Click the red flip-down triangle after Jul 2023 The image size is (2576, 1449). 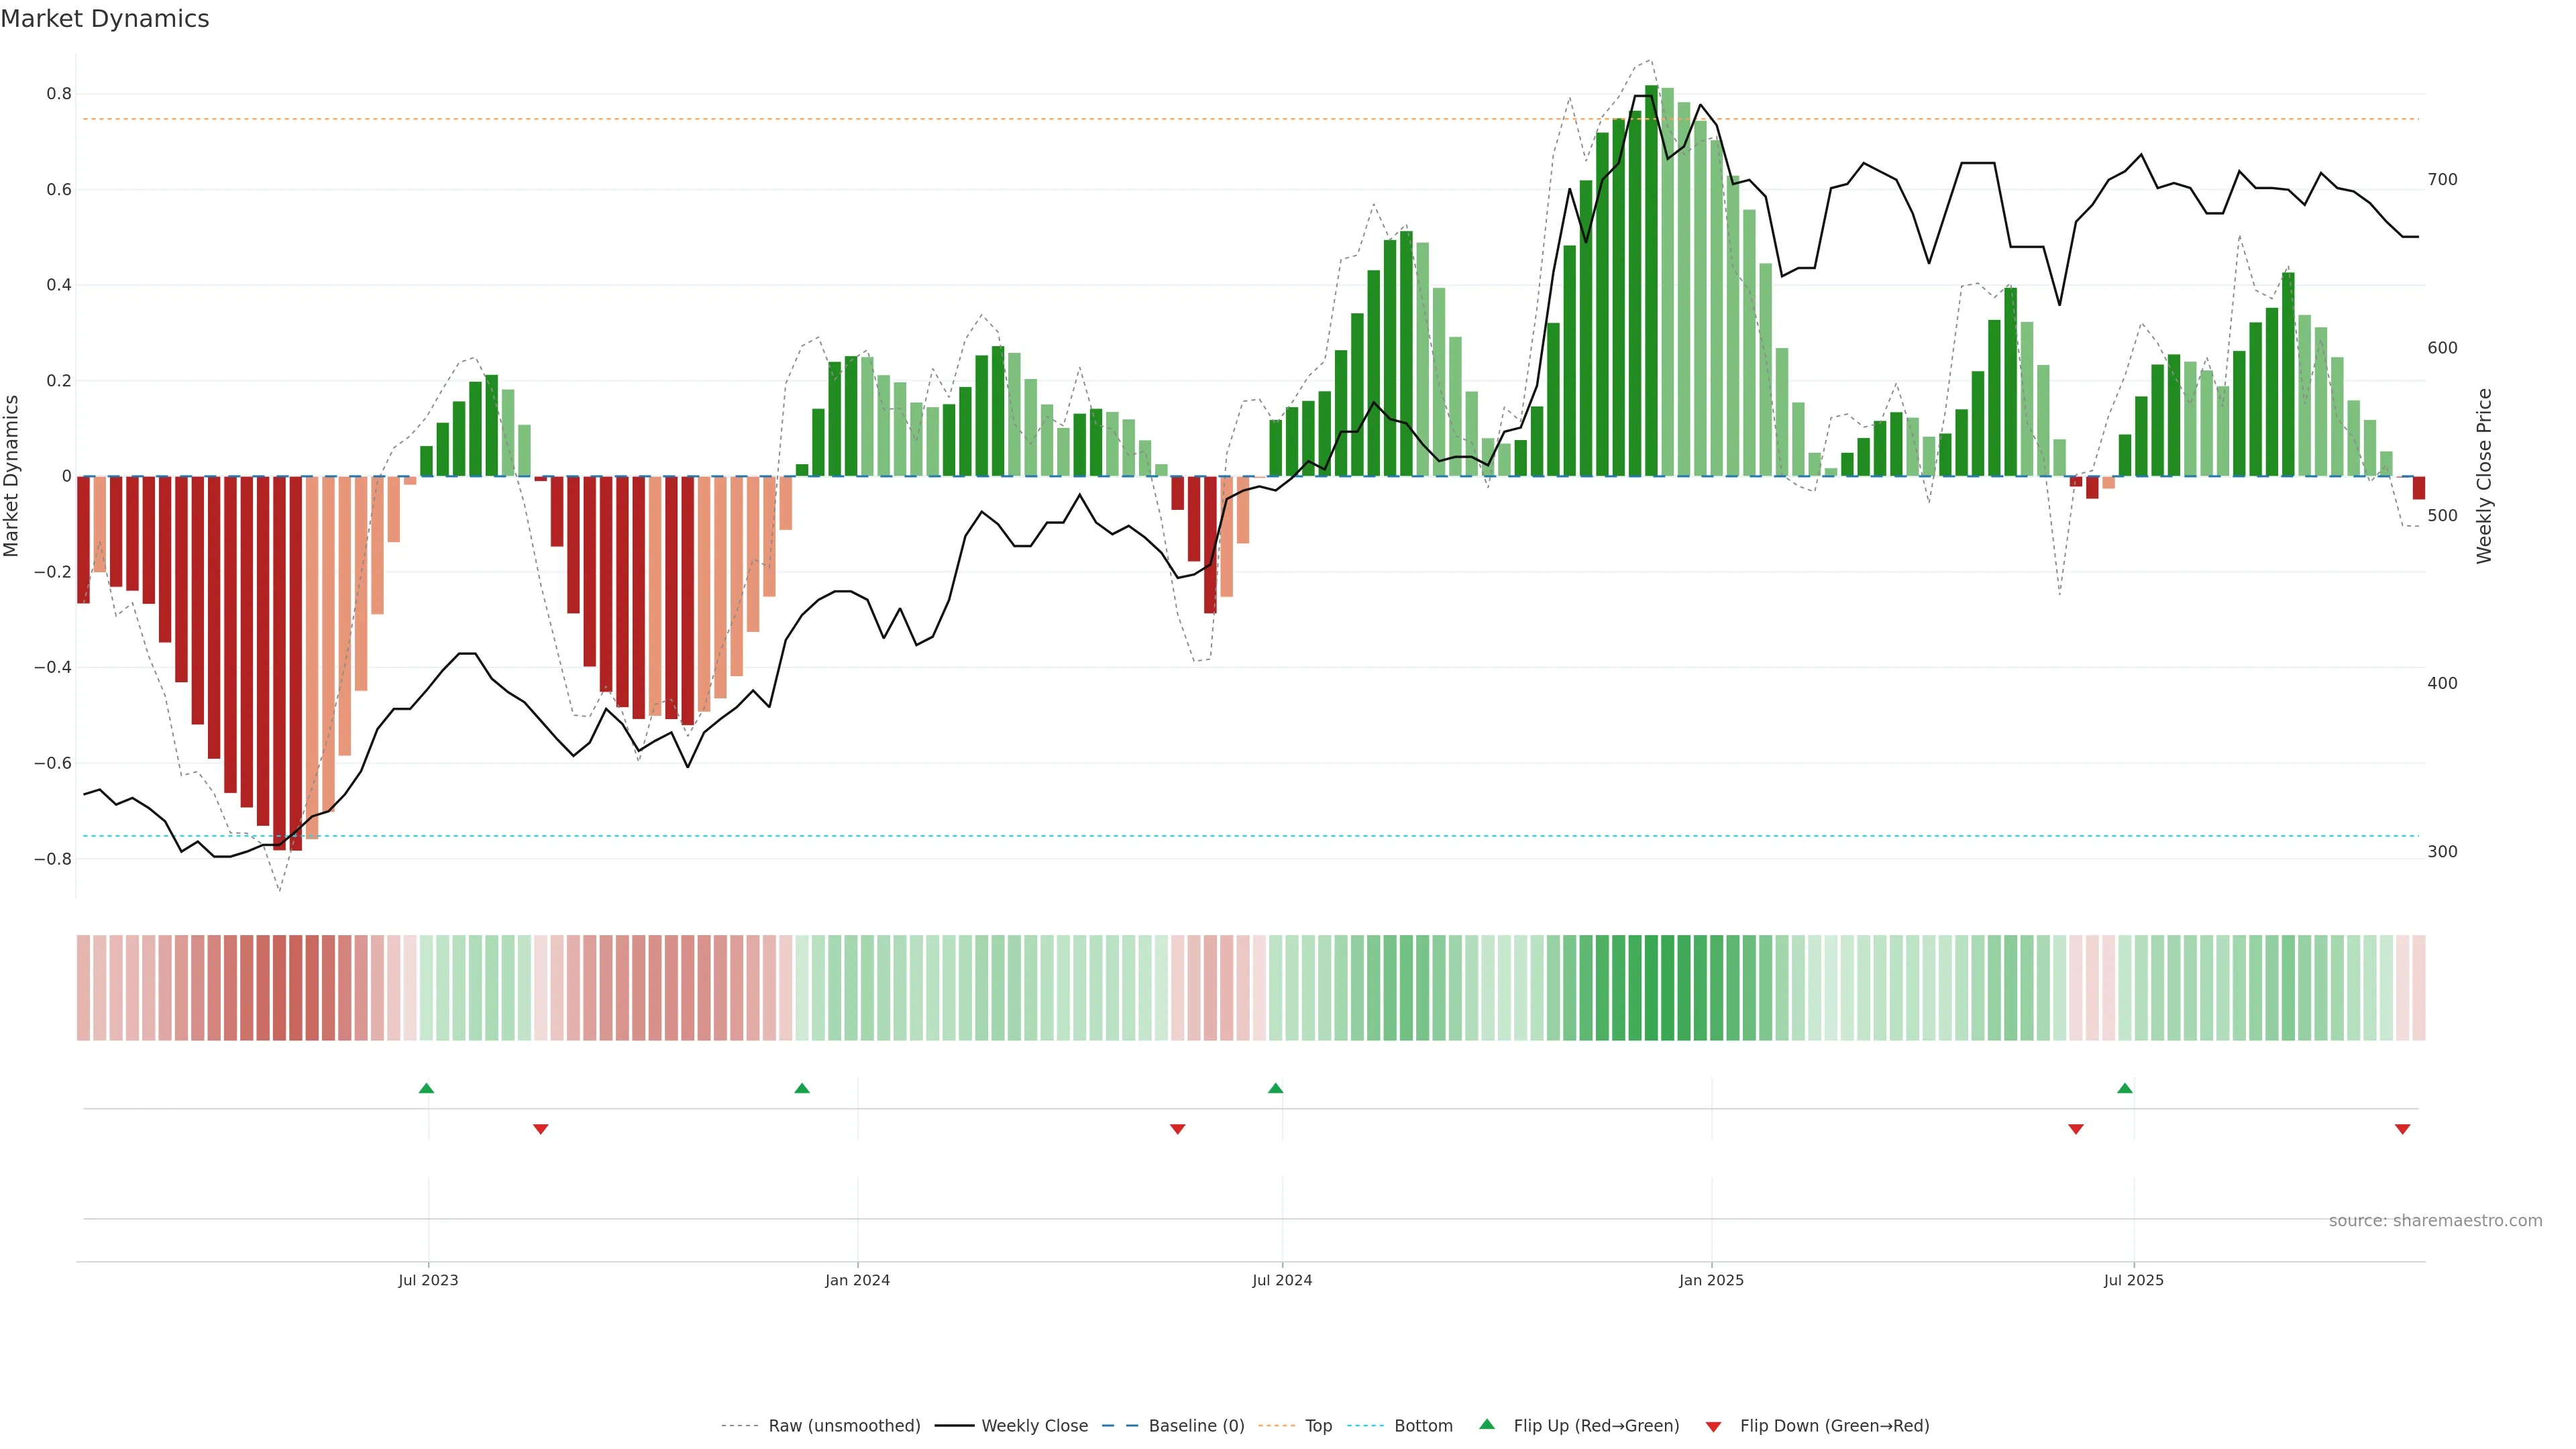pyautogui.click(x=541, y=1129)
